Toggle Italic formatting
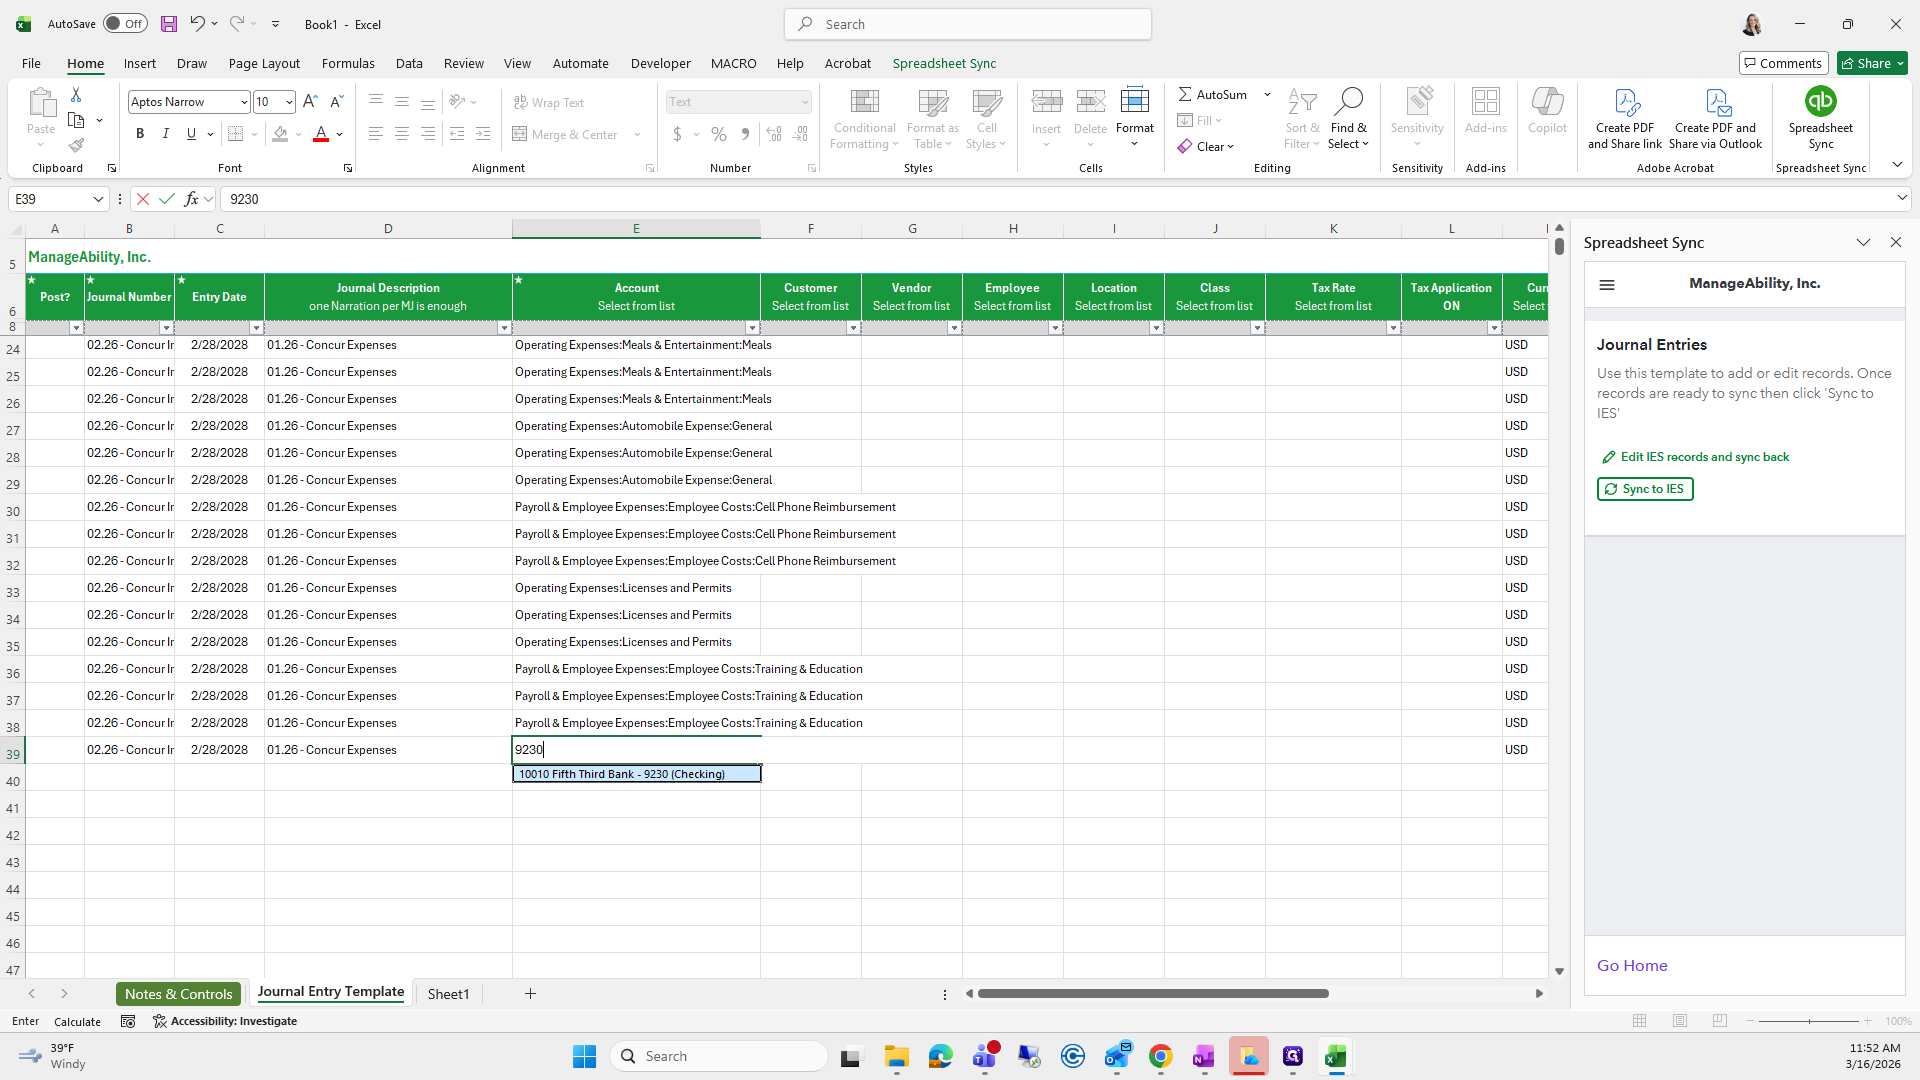The width and height of the screenshot is (1920, 1080). pos(166,134)
